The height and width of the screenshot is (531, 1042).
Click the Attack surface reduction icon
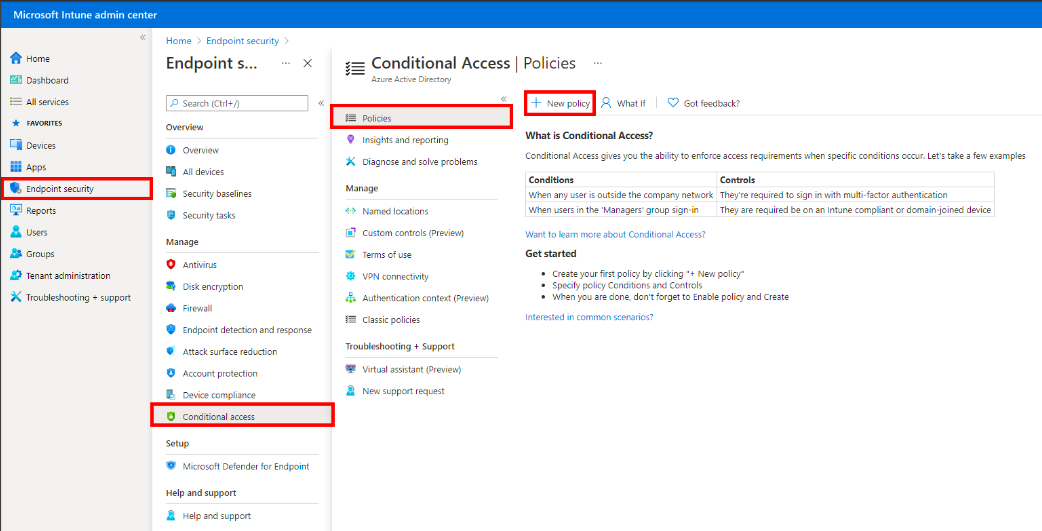click(171, 352)
